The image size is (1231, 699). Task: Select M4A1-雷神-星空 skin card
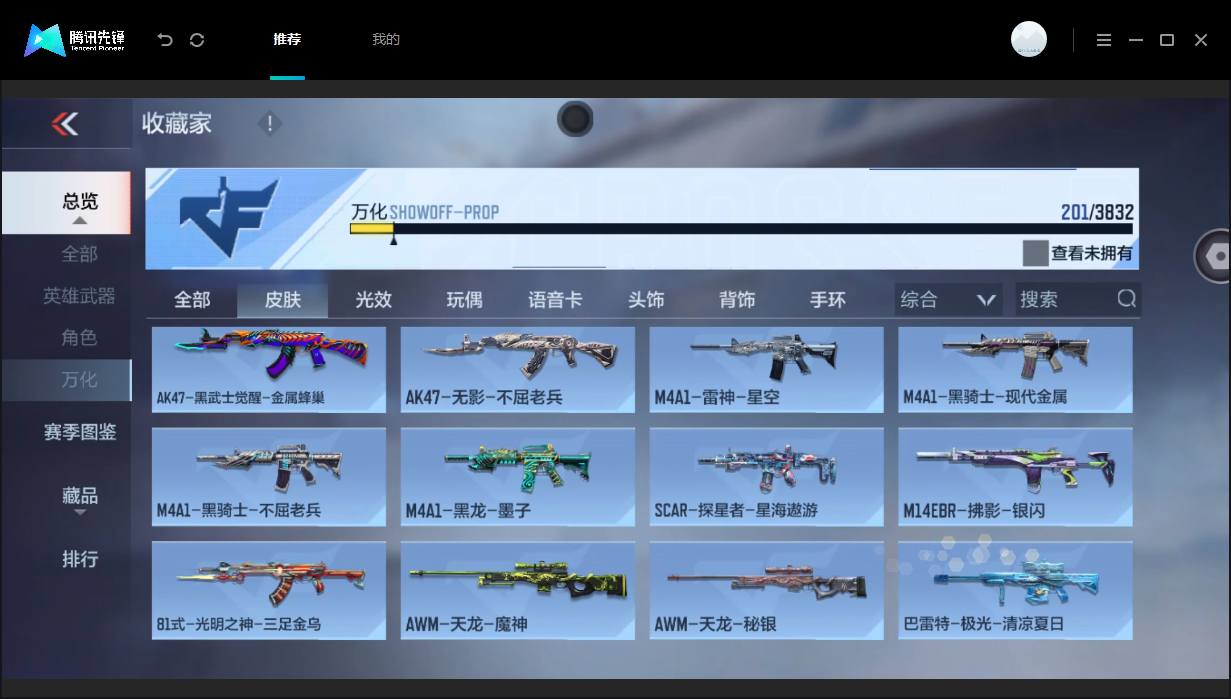(x=767, y=369)
